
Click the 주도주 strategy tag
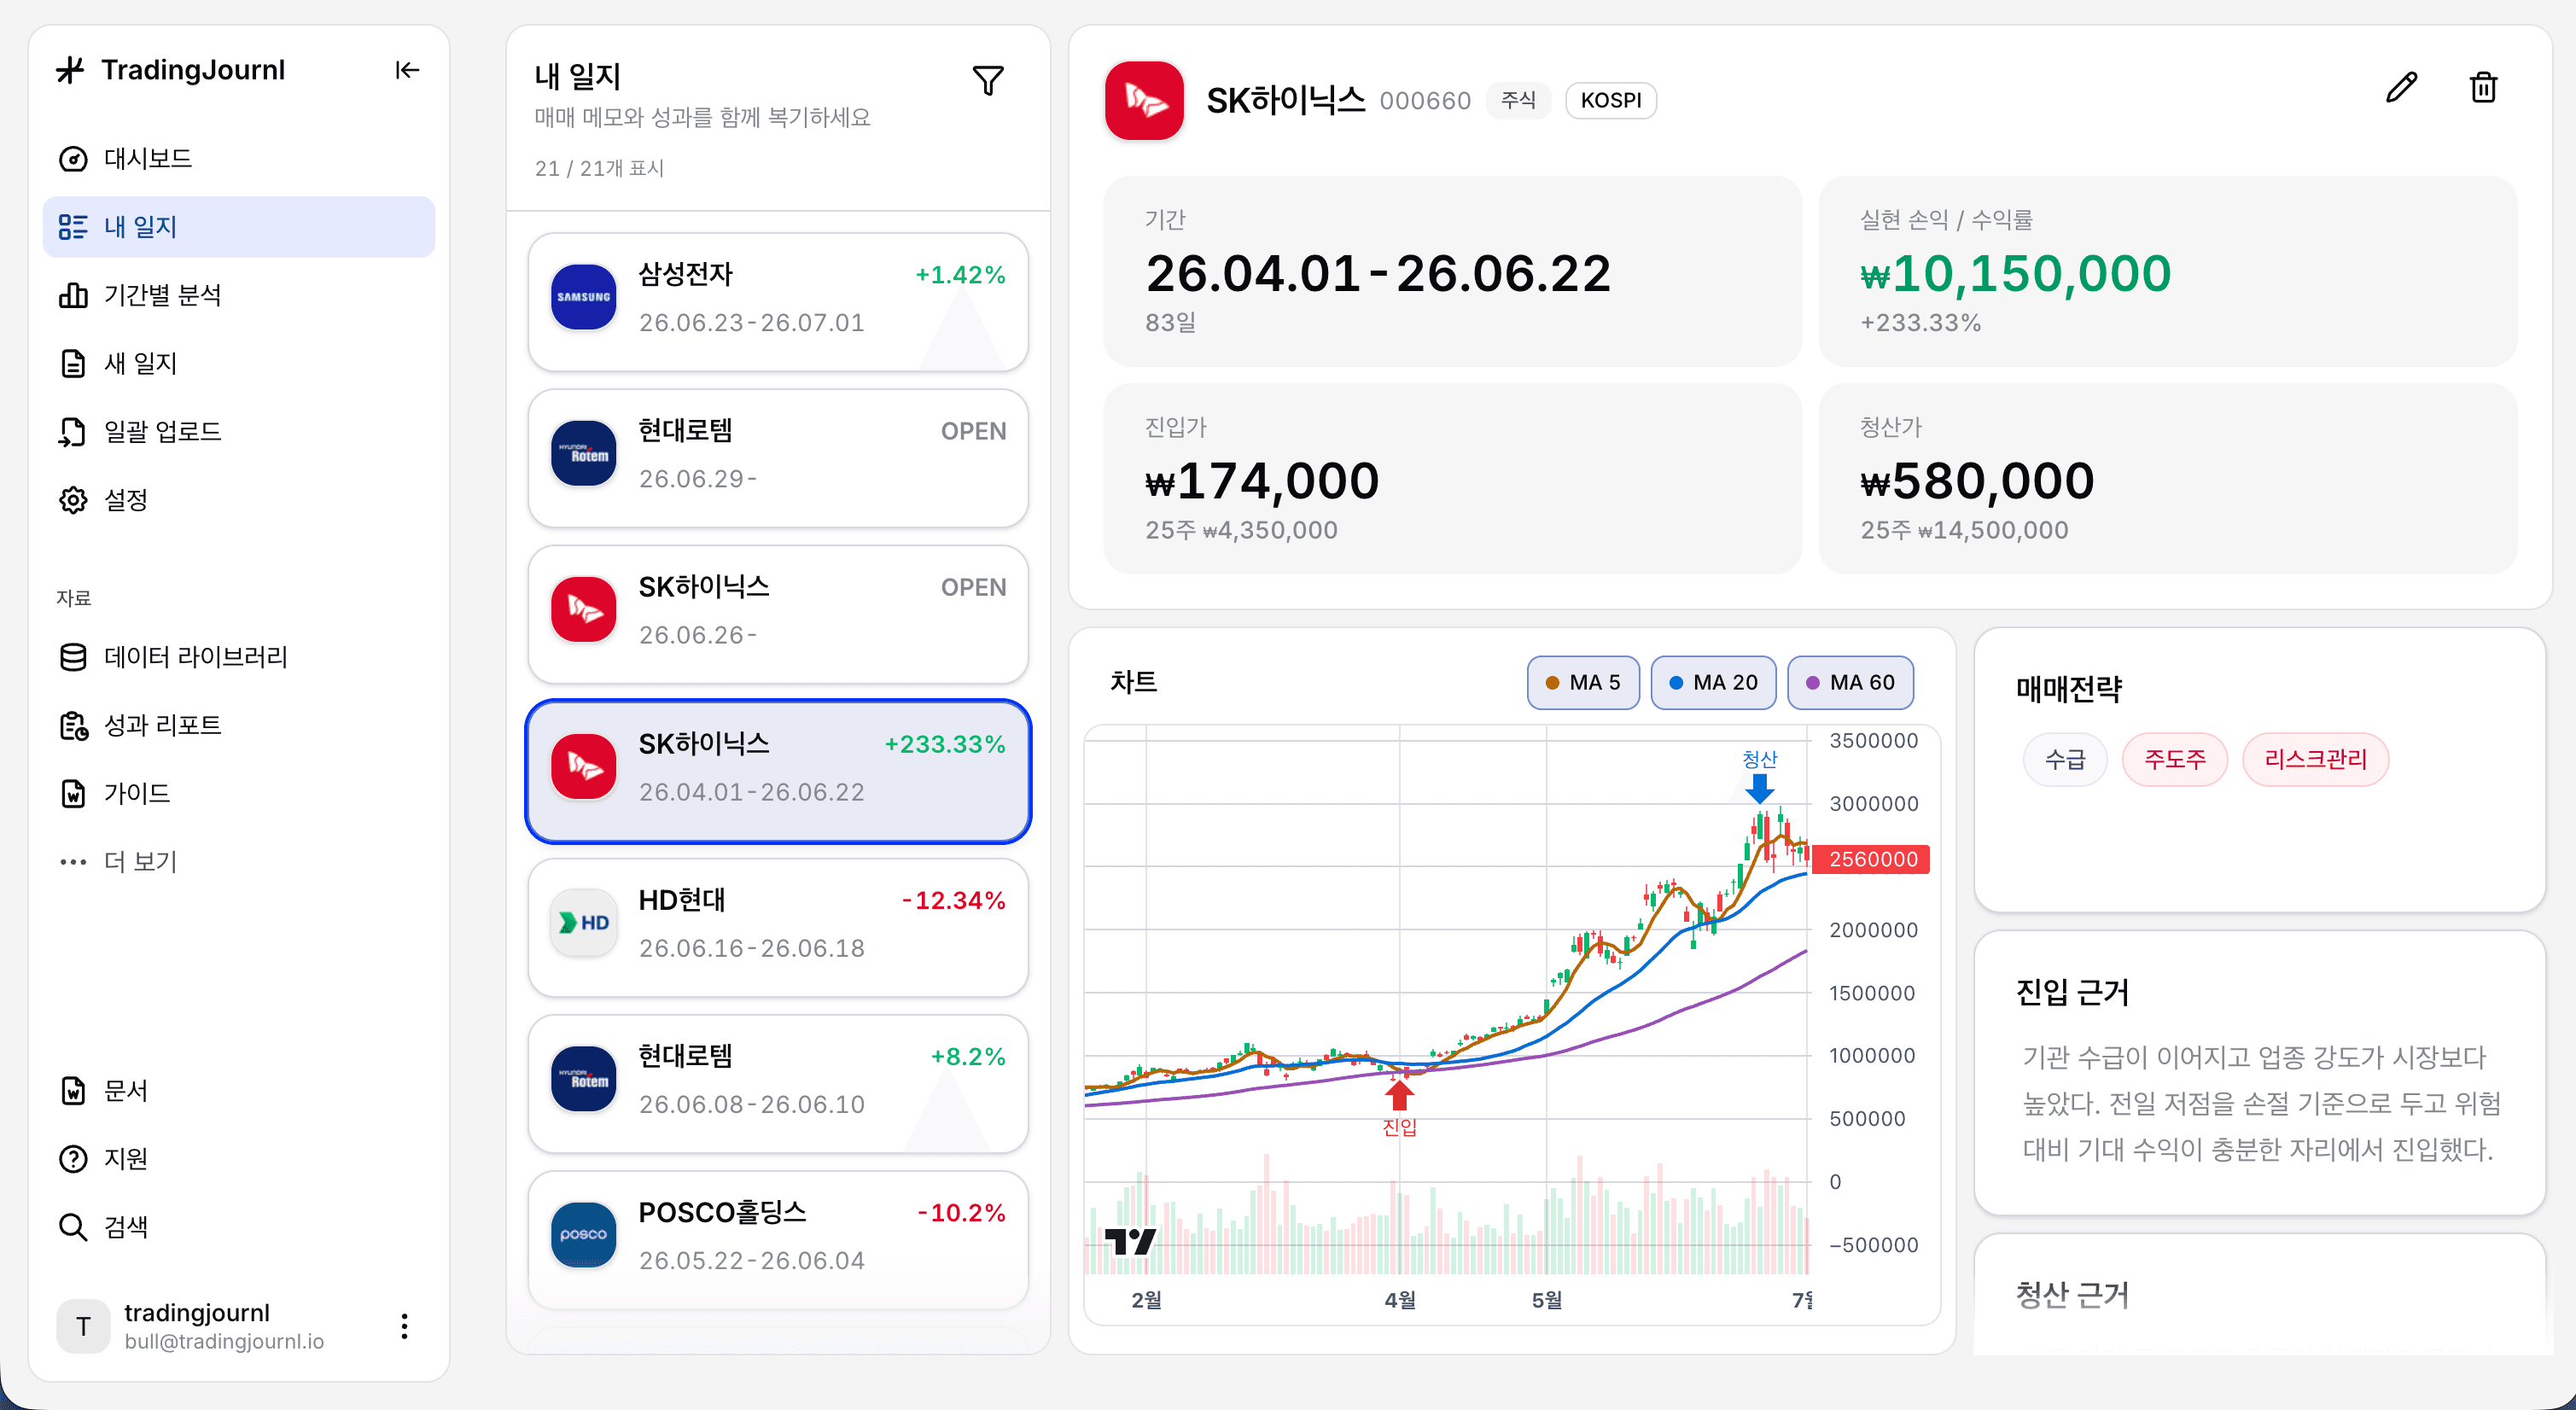pos(2174,759)
